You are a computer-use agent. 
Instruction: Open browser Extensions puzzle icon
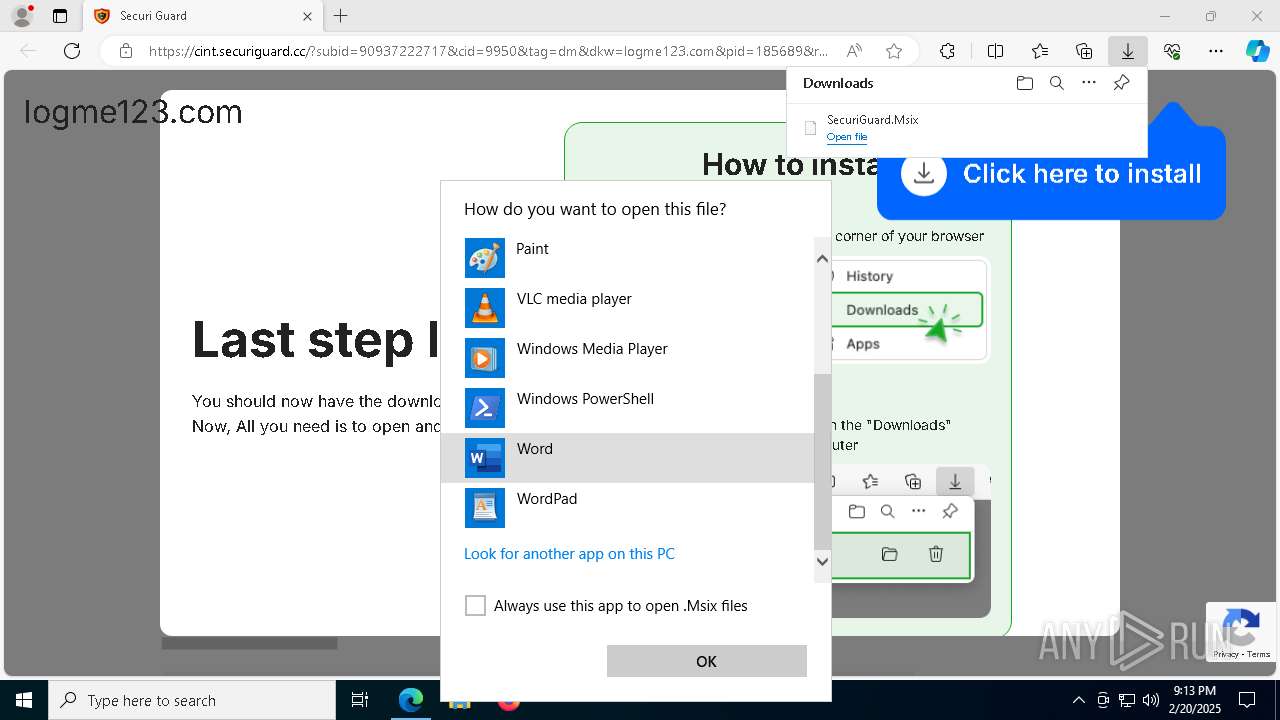tap(947, 51)
